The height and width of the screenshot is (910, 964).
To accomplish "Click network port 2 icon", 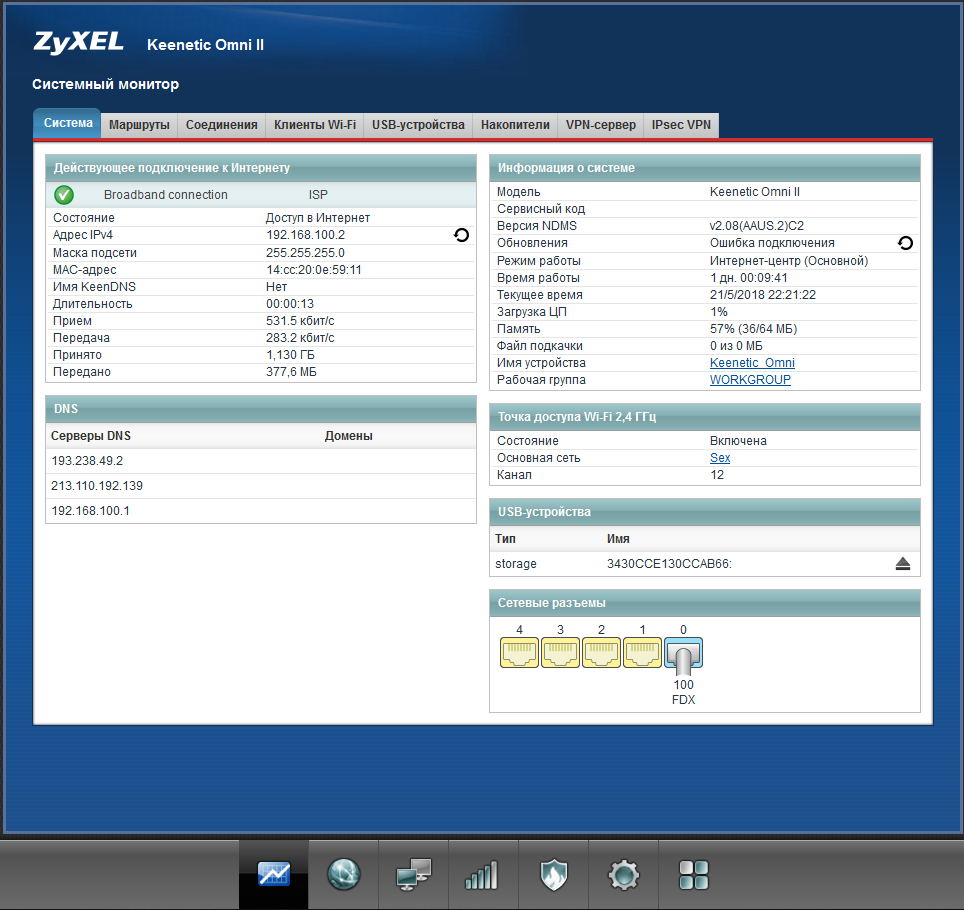I will (x=601, y=652).
